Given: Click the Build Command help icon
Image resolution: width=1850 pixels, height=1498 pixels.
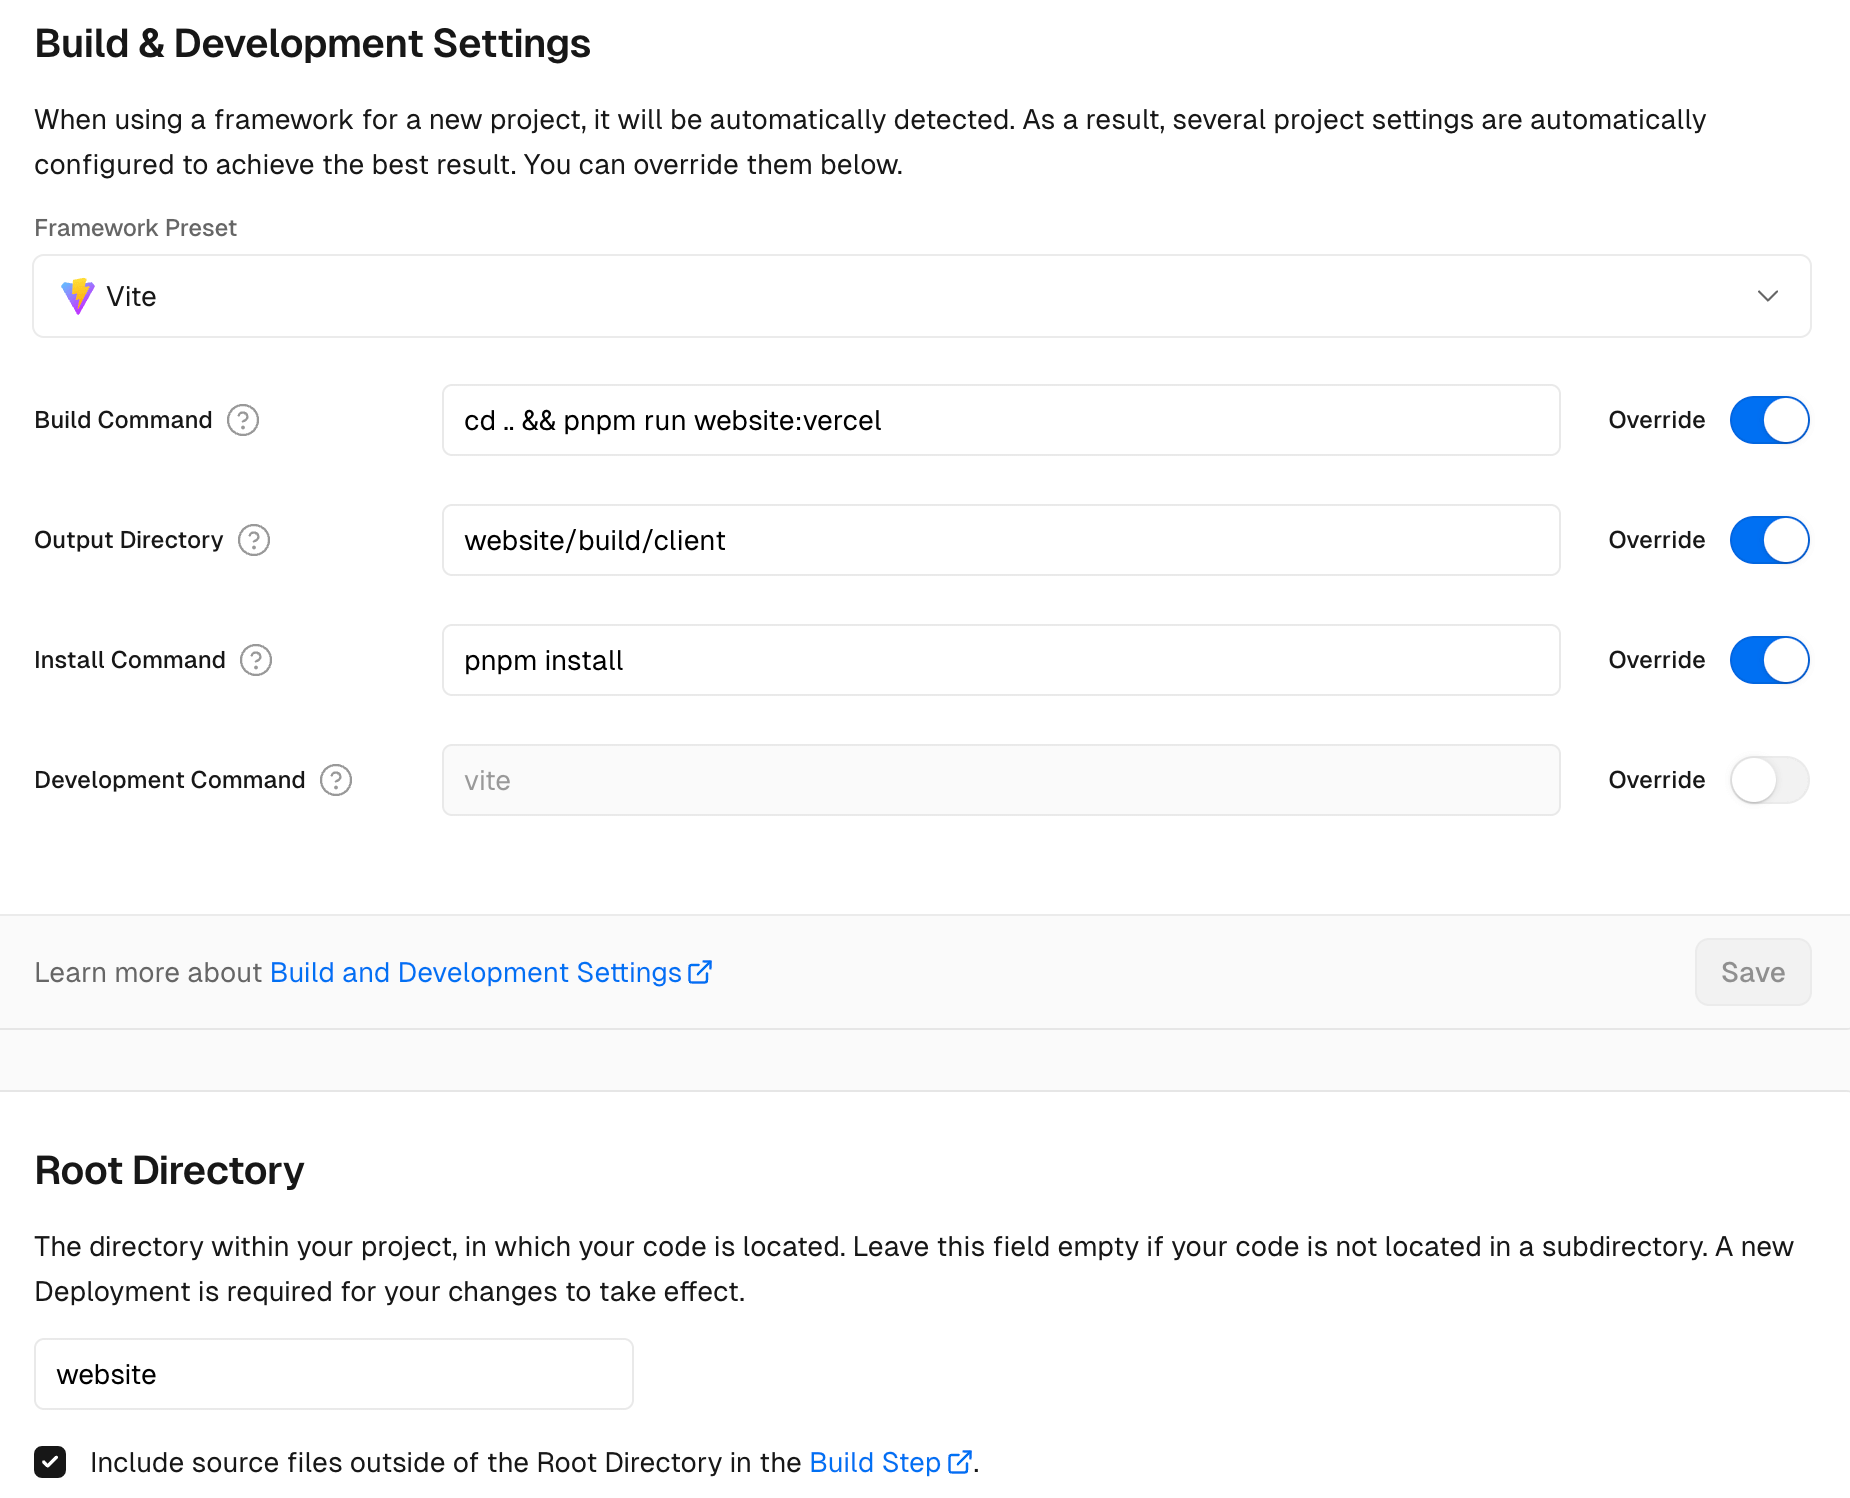Looking at the screenshot, I should pos(243,420).
